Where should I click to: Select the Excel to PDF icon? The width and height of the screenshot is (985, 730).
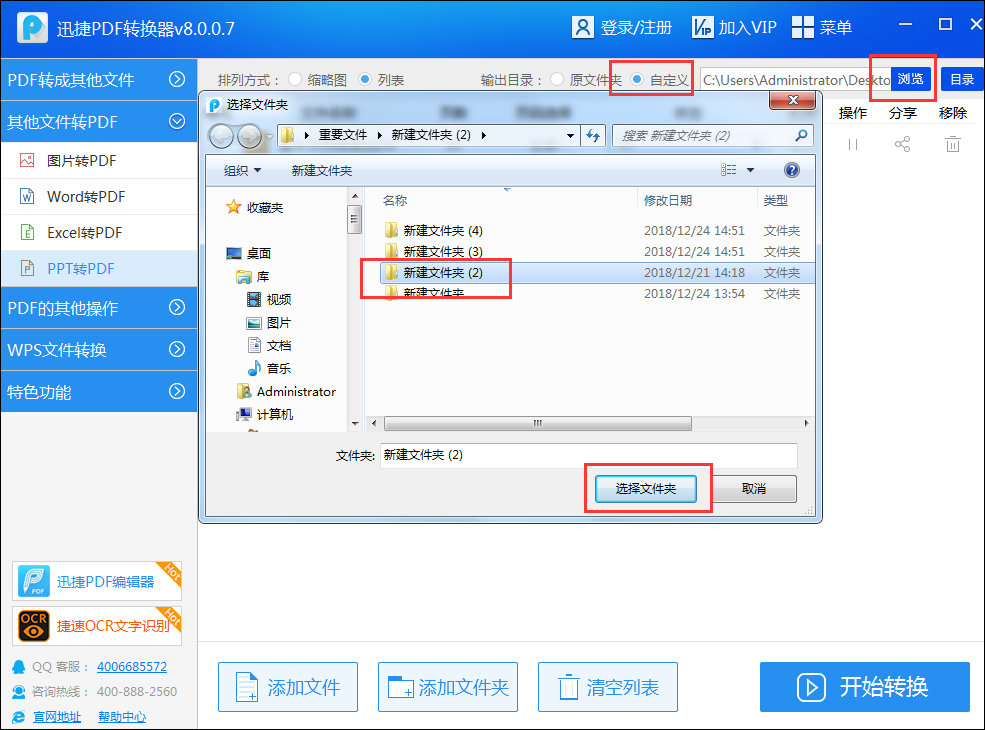pos(27,232)
